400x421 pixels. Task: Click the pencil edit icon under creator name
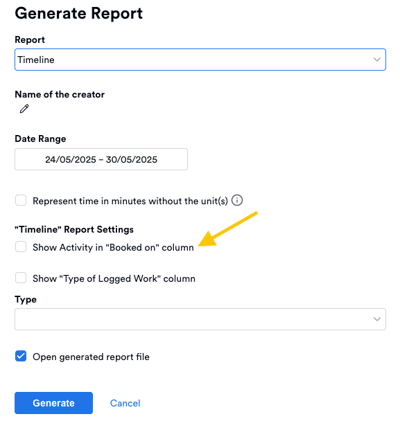tap(24, 109)
